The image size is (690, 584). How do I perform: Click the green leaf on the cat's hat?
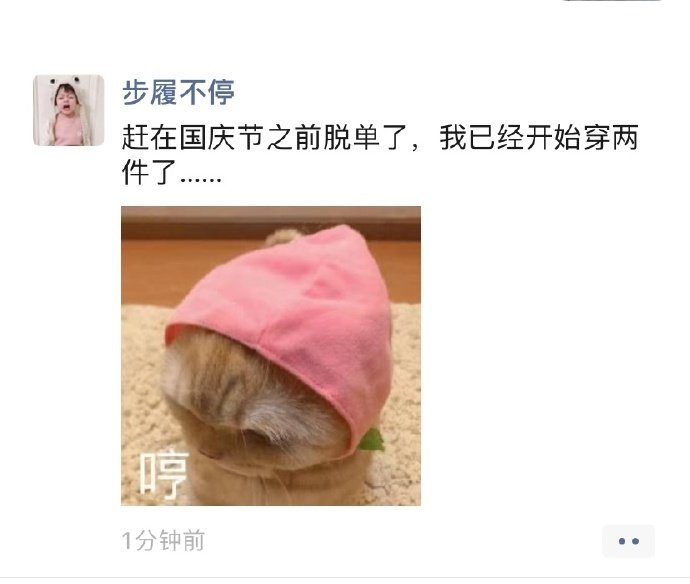pyautogui.click(x=372, y=440)
